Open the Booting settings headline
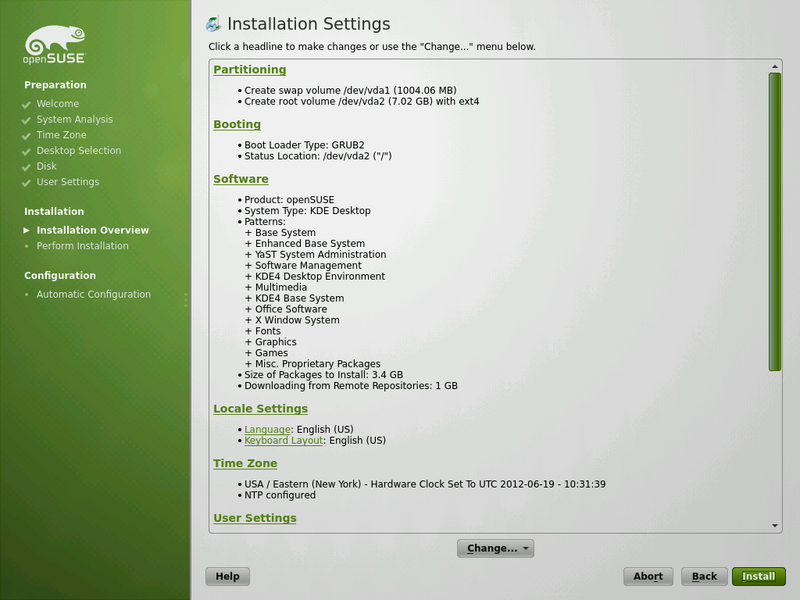Viewport: 800px width, 600px height. tap(237, 124)
